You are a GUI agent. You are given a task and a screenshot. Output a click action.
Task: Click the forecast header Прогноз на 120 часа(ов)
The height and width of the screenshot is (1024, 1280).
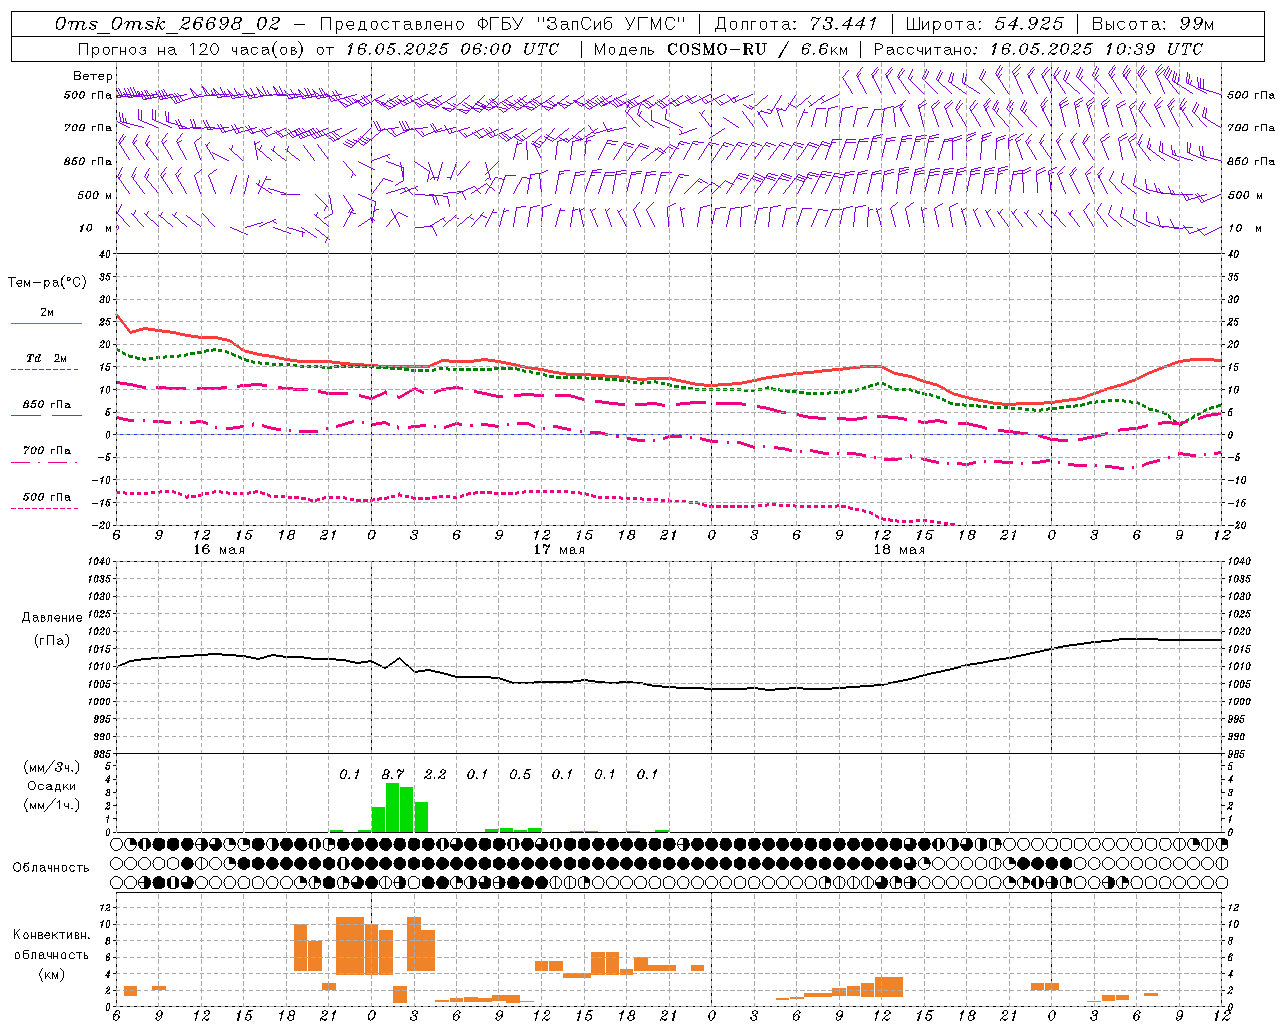click(x=191, y=49)
